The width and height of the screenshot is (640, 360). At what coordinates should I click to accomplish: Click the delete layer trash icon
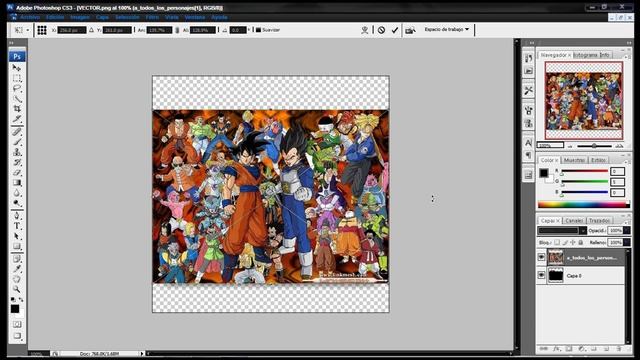[619, 349]
